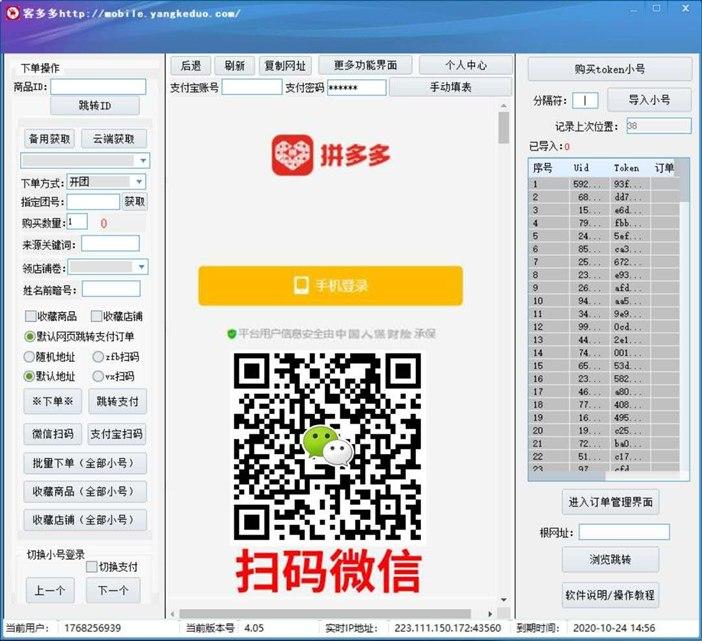Click the browser panel horizontal scrollbar

tap(325, 613)
